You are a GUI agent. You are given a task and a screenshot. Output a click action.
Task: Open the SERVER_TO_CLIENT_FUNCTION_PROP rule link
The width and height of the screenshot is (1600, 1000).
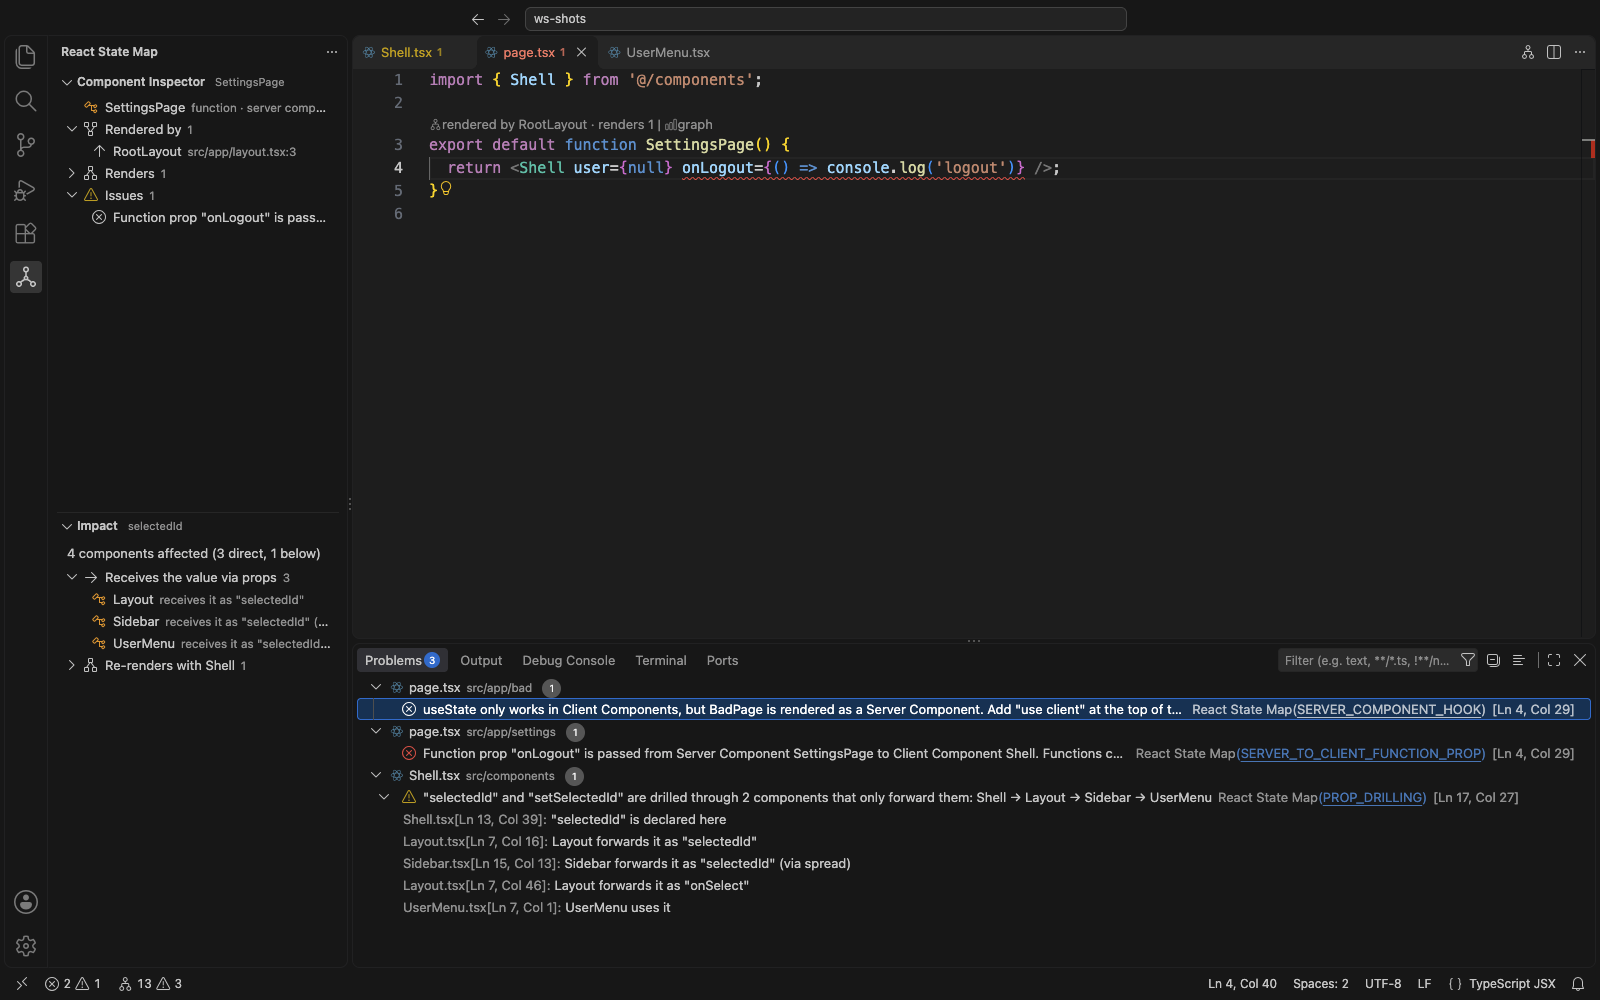click(x=1361, y=753)
